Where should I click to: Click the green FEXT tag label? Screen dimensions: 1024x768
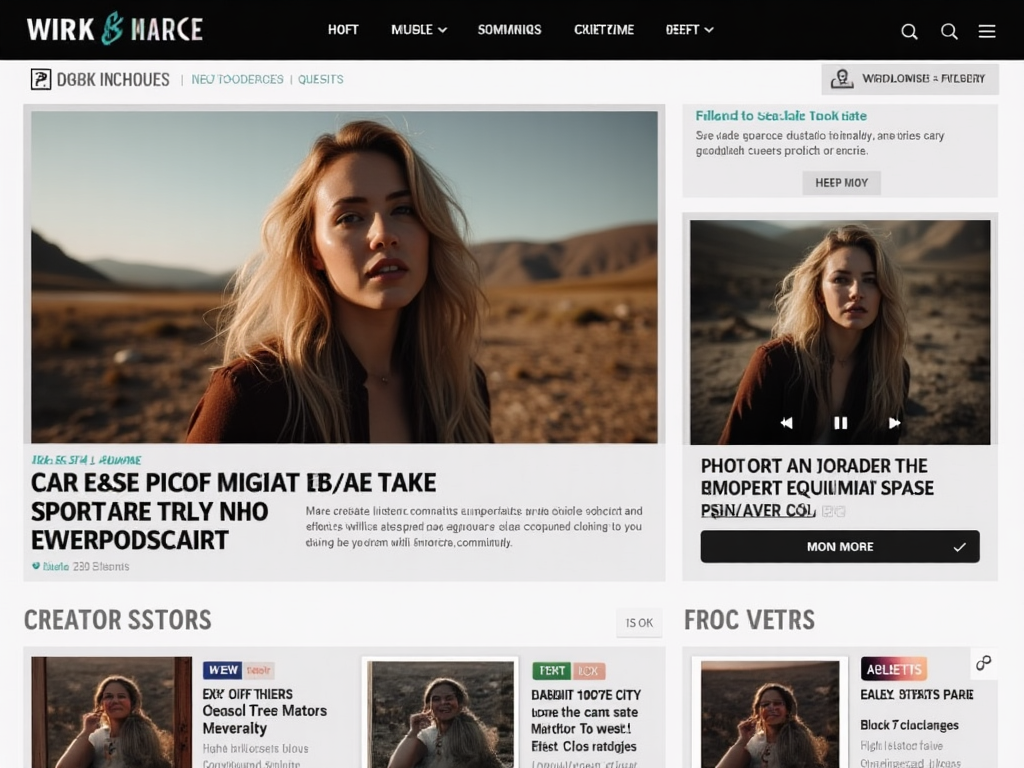click(551, 671)
